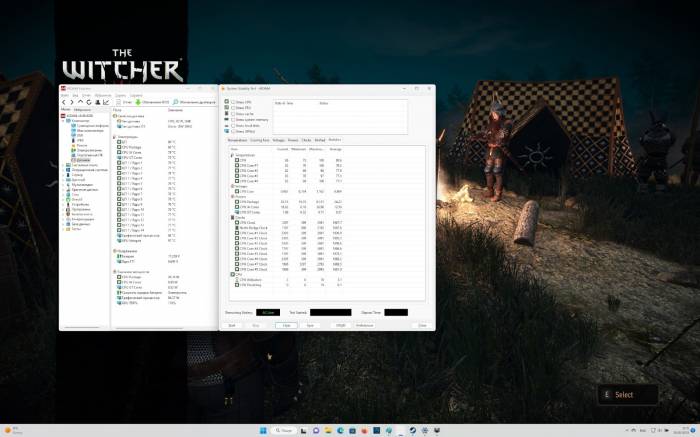The width and height of the screenshot is (700, 437).
Task: Open Сервис menu in AIDA64
Action: (x=121, y=96)
